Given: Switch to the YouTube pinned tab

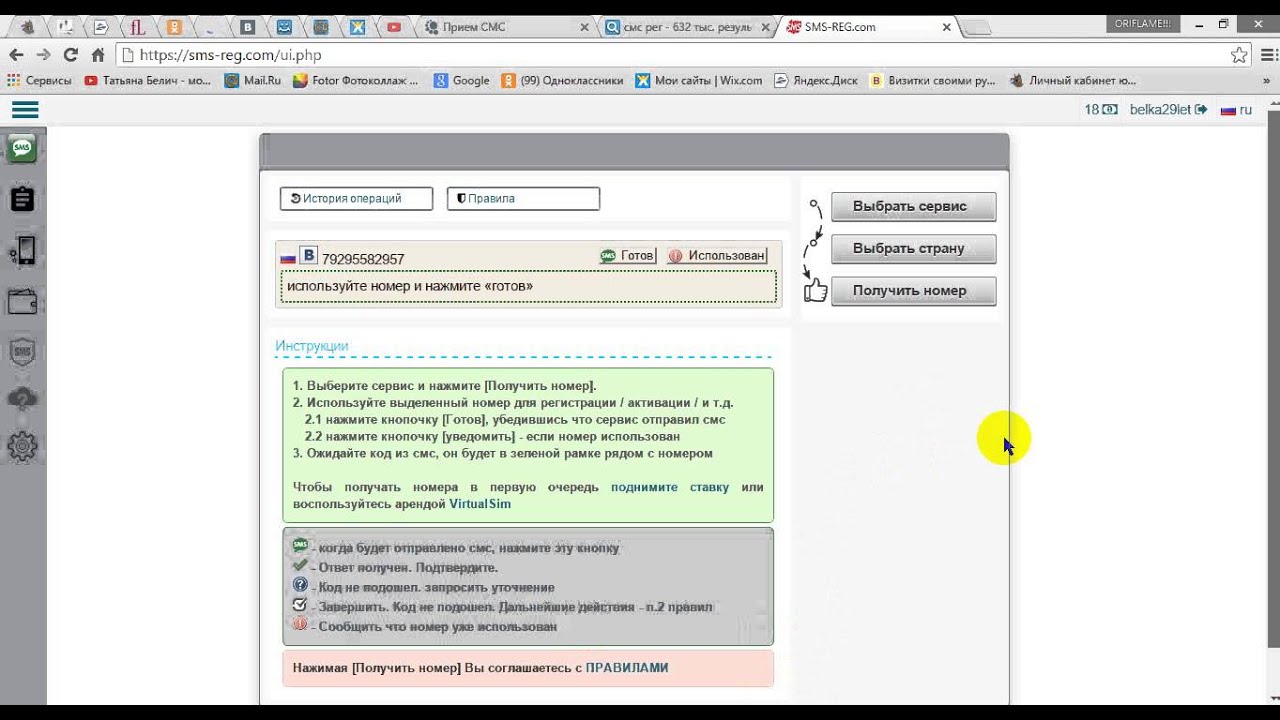Looking at the screenshot, I should 394,27.
